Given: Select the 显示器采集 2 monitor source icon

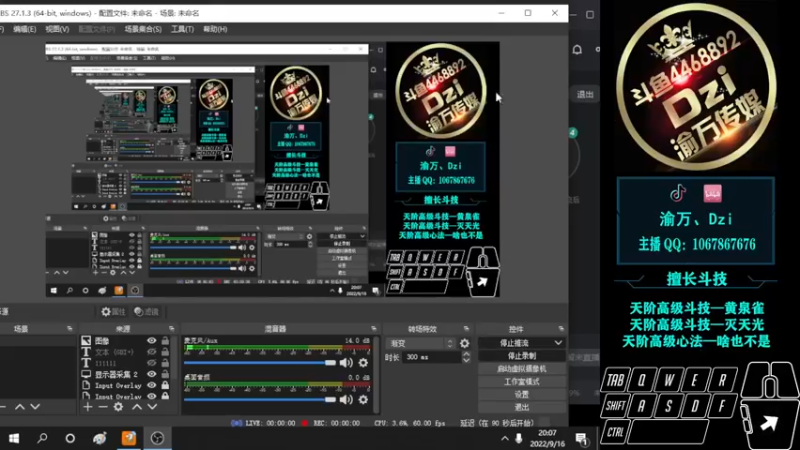Looking at the screenshot, I should pos(86,374).
